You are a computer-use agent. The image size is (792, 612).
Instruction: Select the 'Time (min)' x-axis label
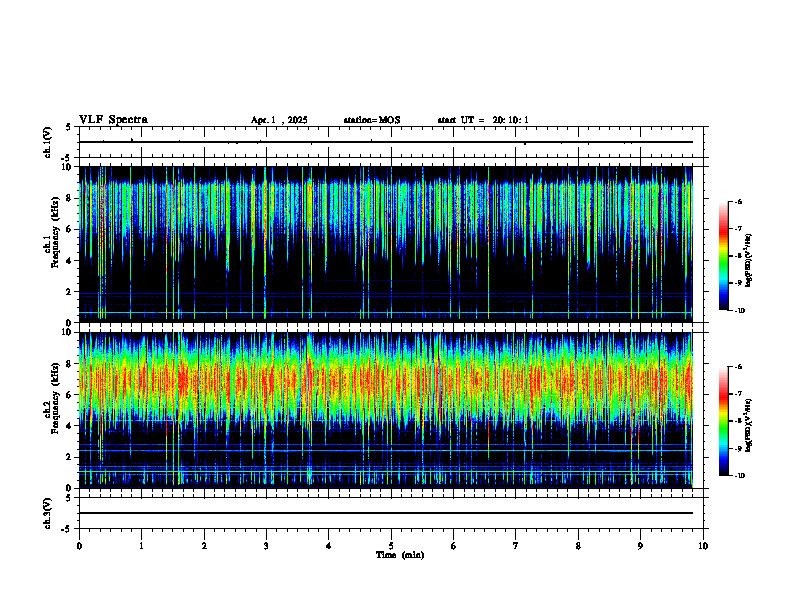point(400,555)
